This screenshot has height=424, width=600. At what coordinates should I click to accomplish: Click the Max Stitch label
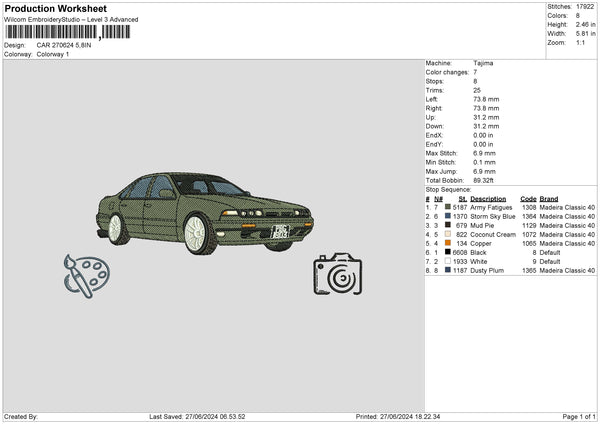point(441,153)
